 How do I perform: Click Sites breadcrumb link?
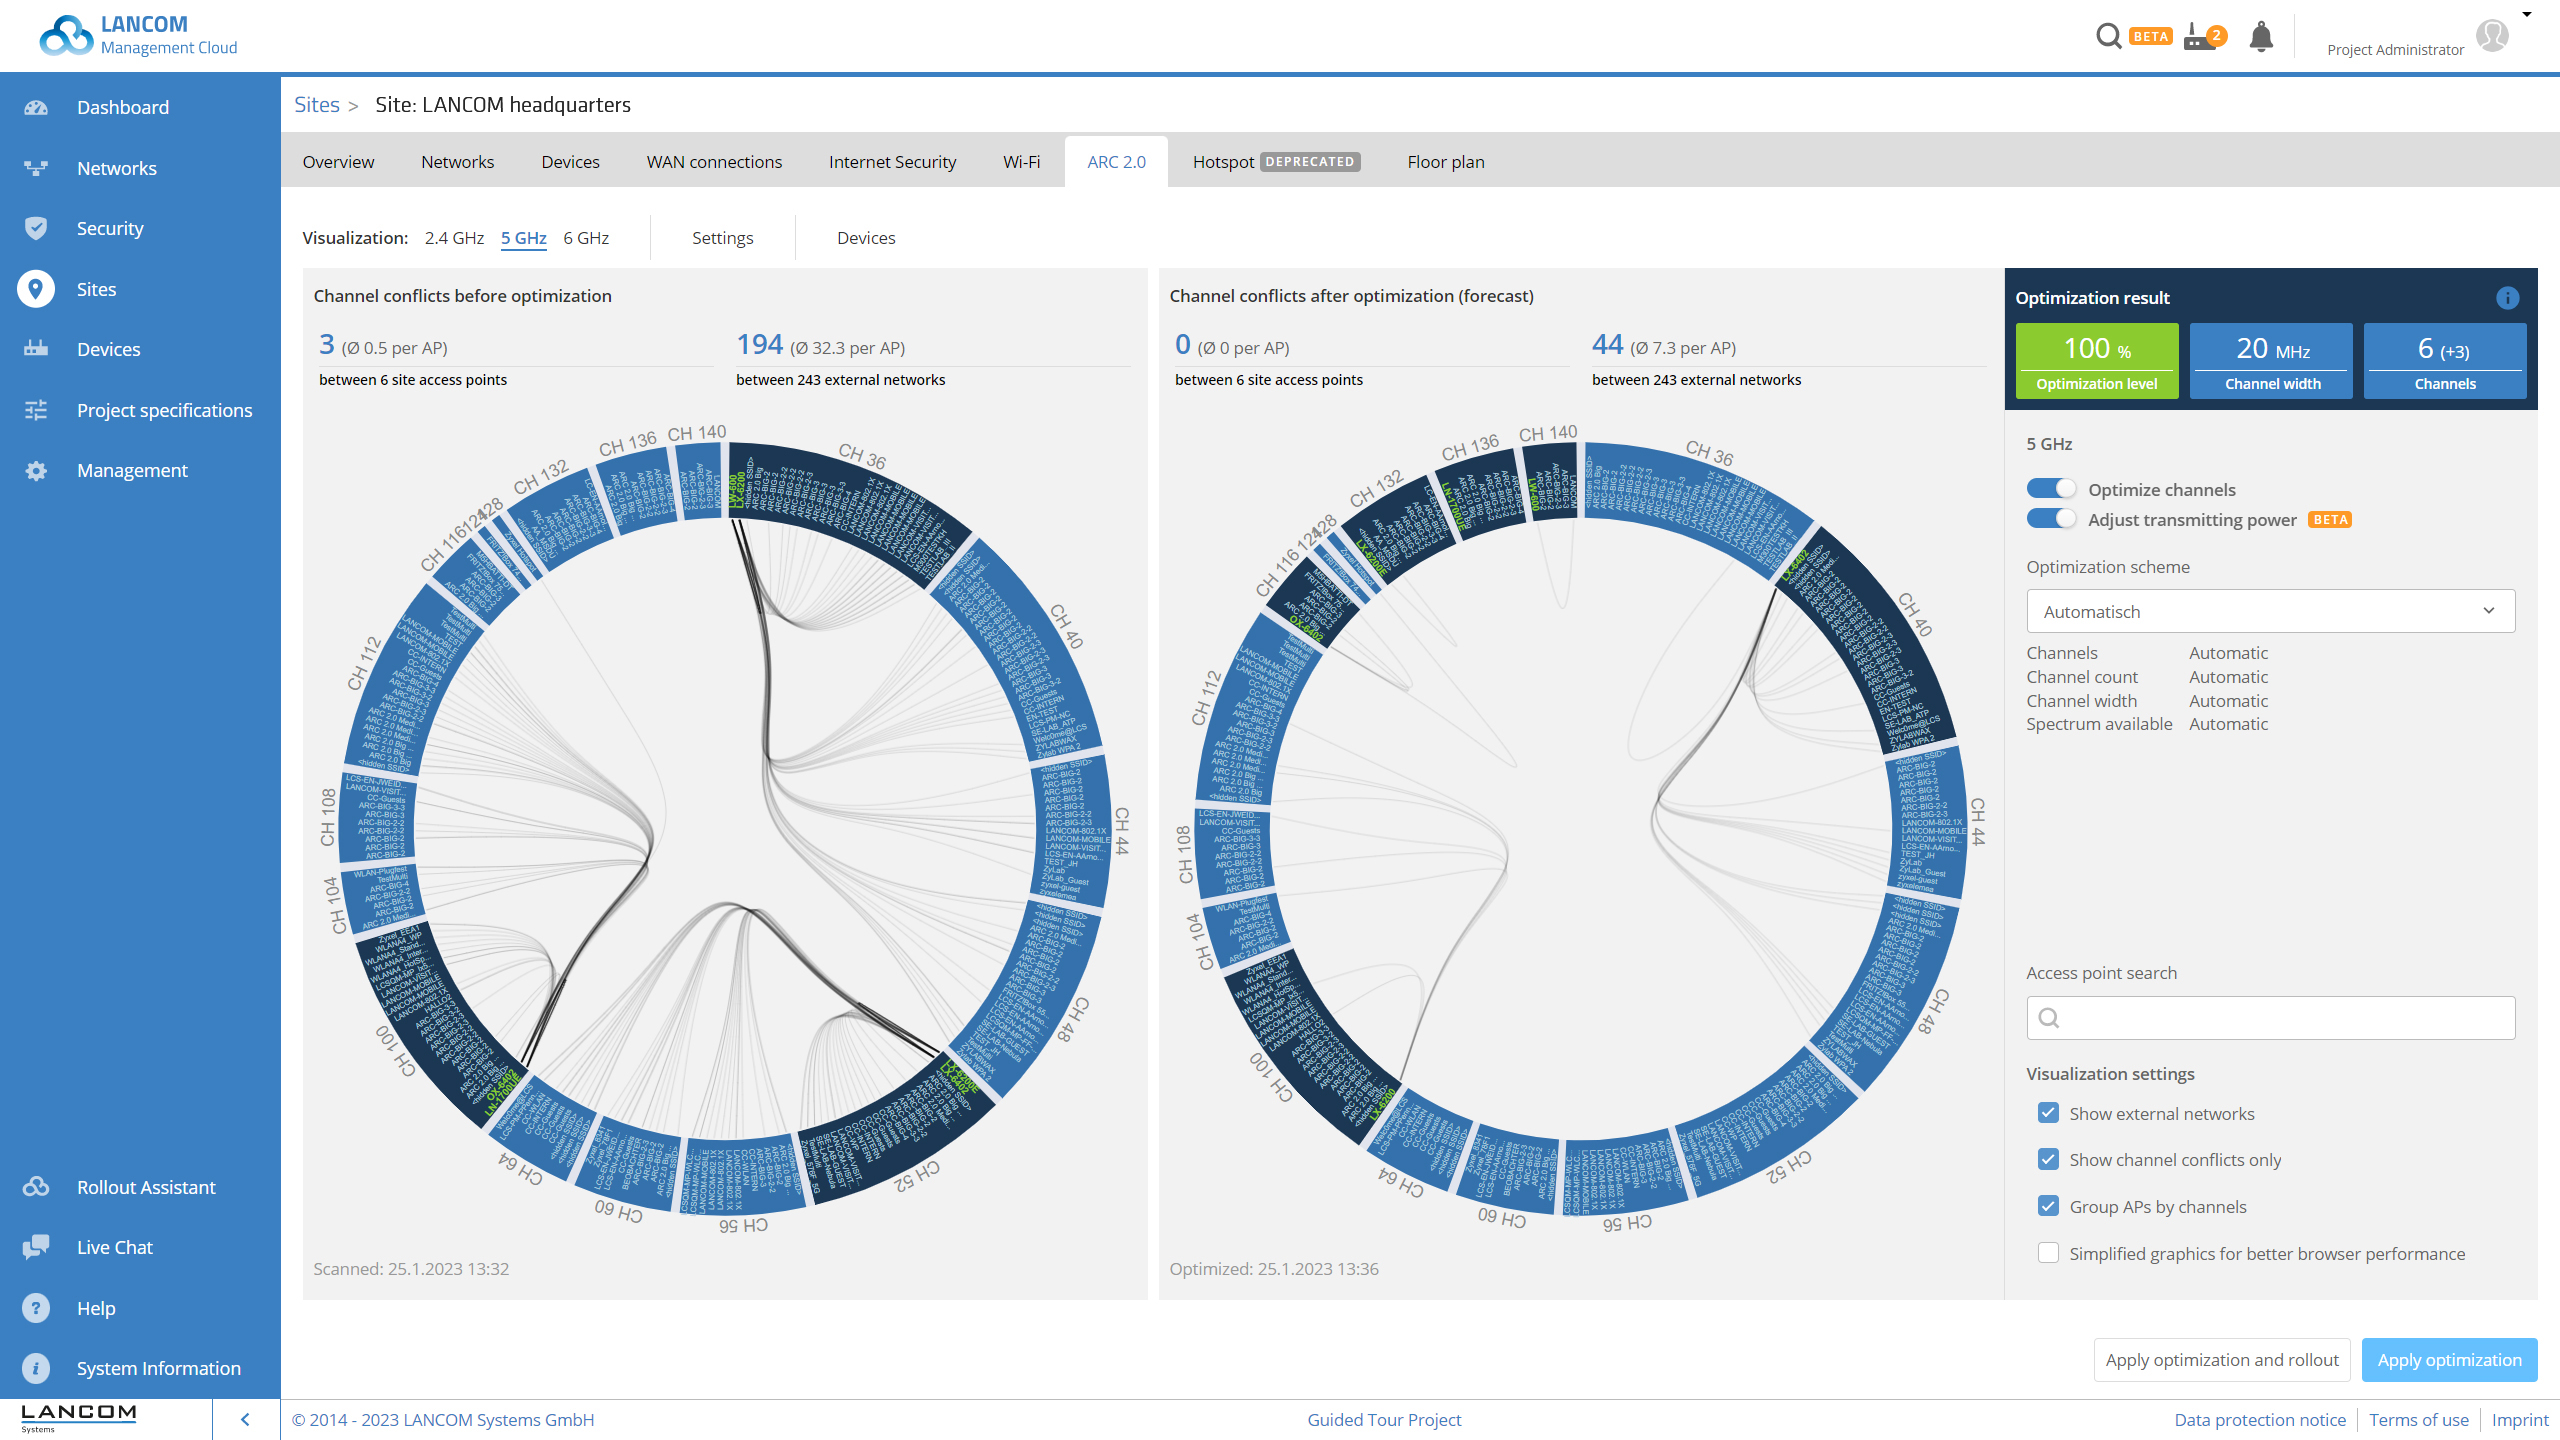tap(317, 104)
